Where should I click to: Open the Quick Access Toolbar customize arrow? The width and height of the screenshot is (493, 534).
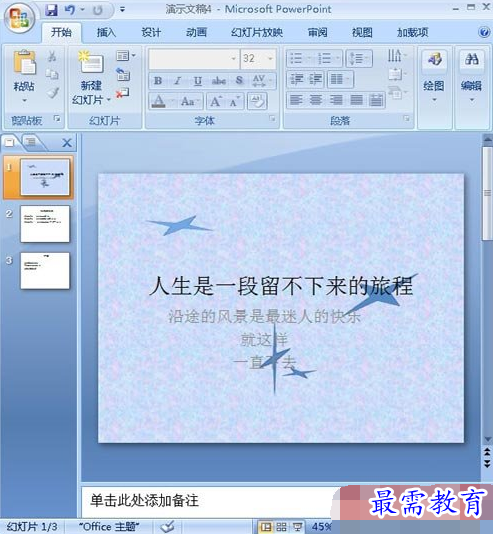pos(122,10)
